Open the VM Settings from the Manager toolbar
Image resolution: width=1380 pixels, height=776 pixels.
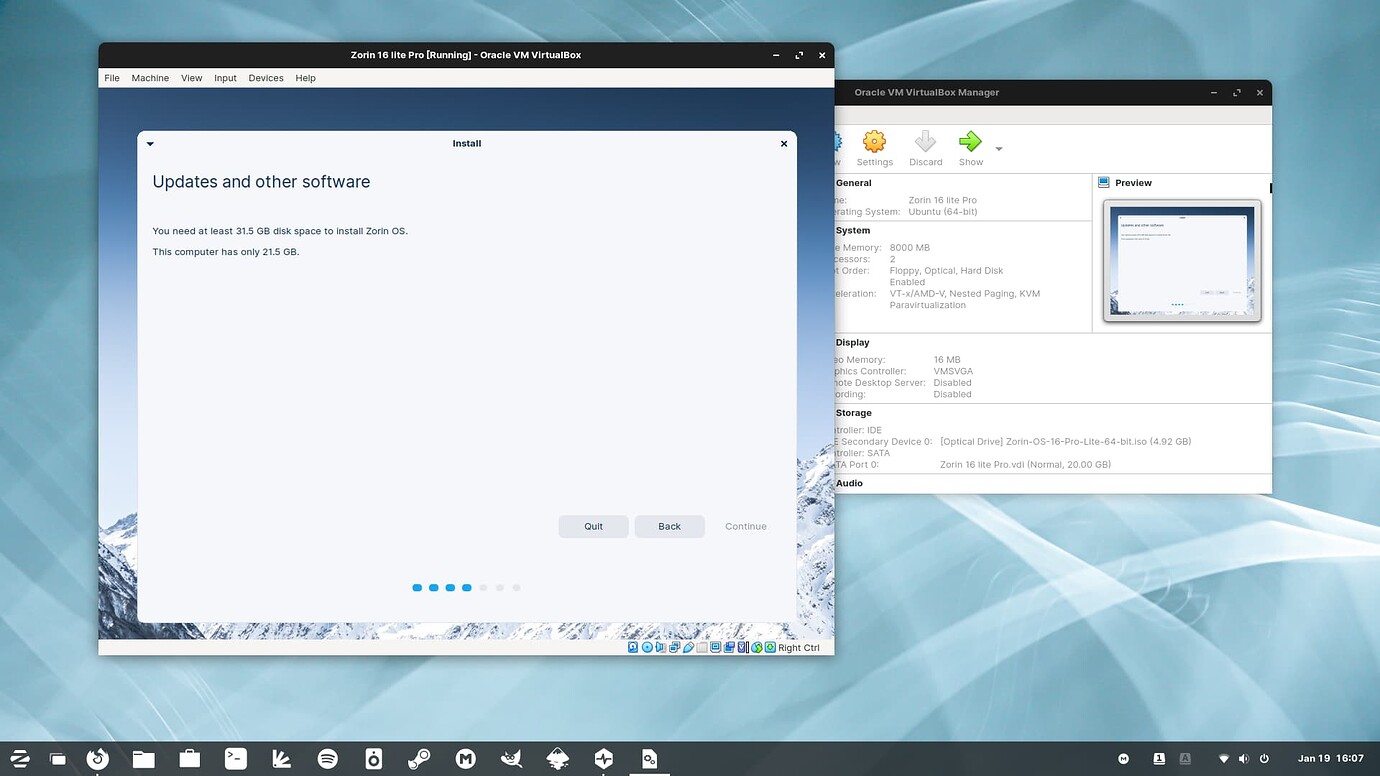(x=874, y=147)
